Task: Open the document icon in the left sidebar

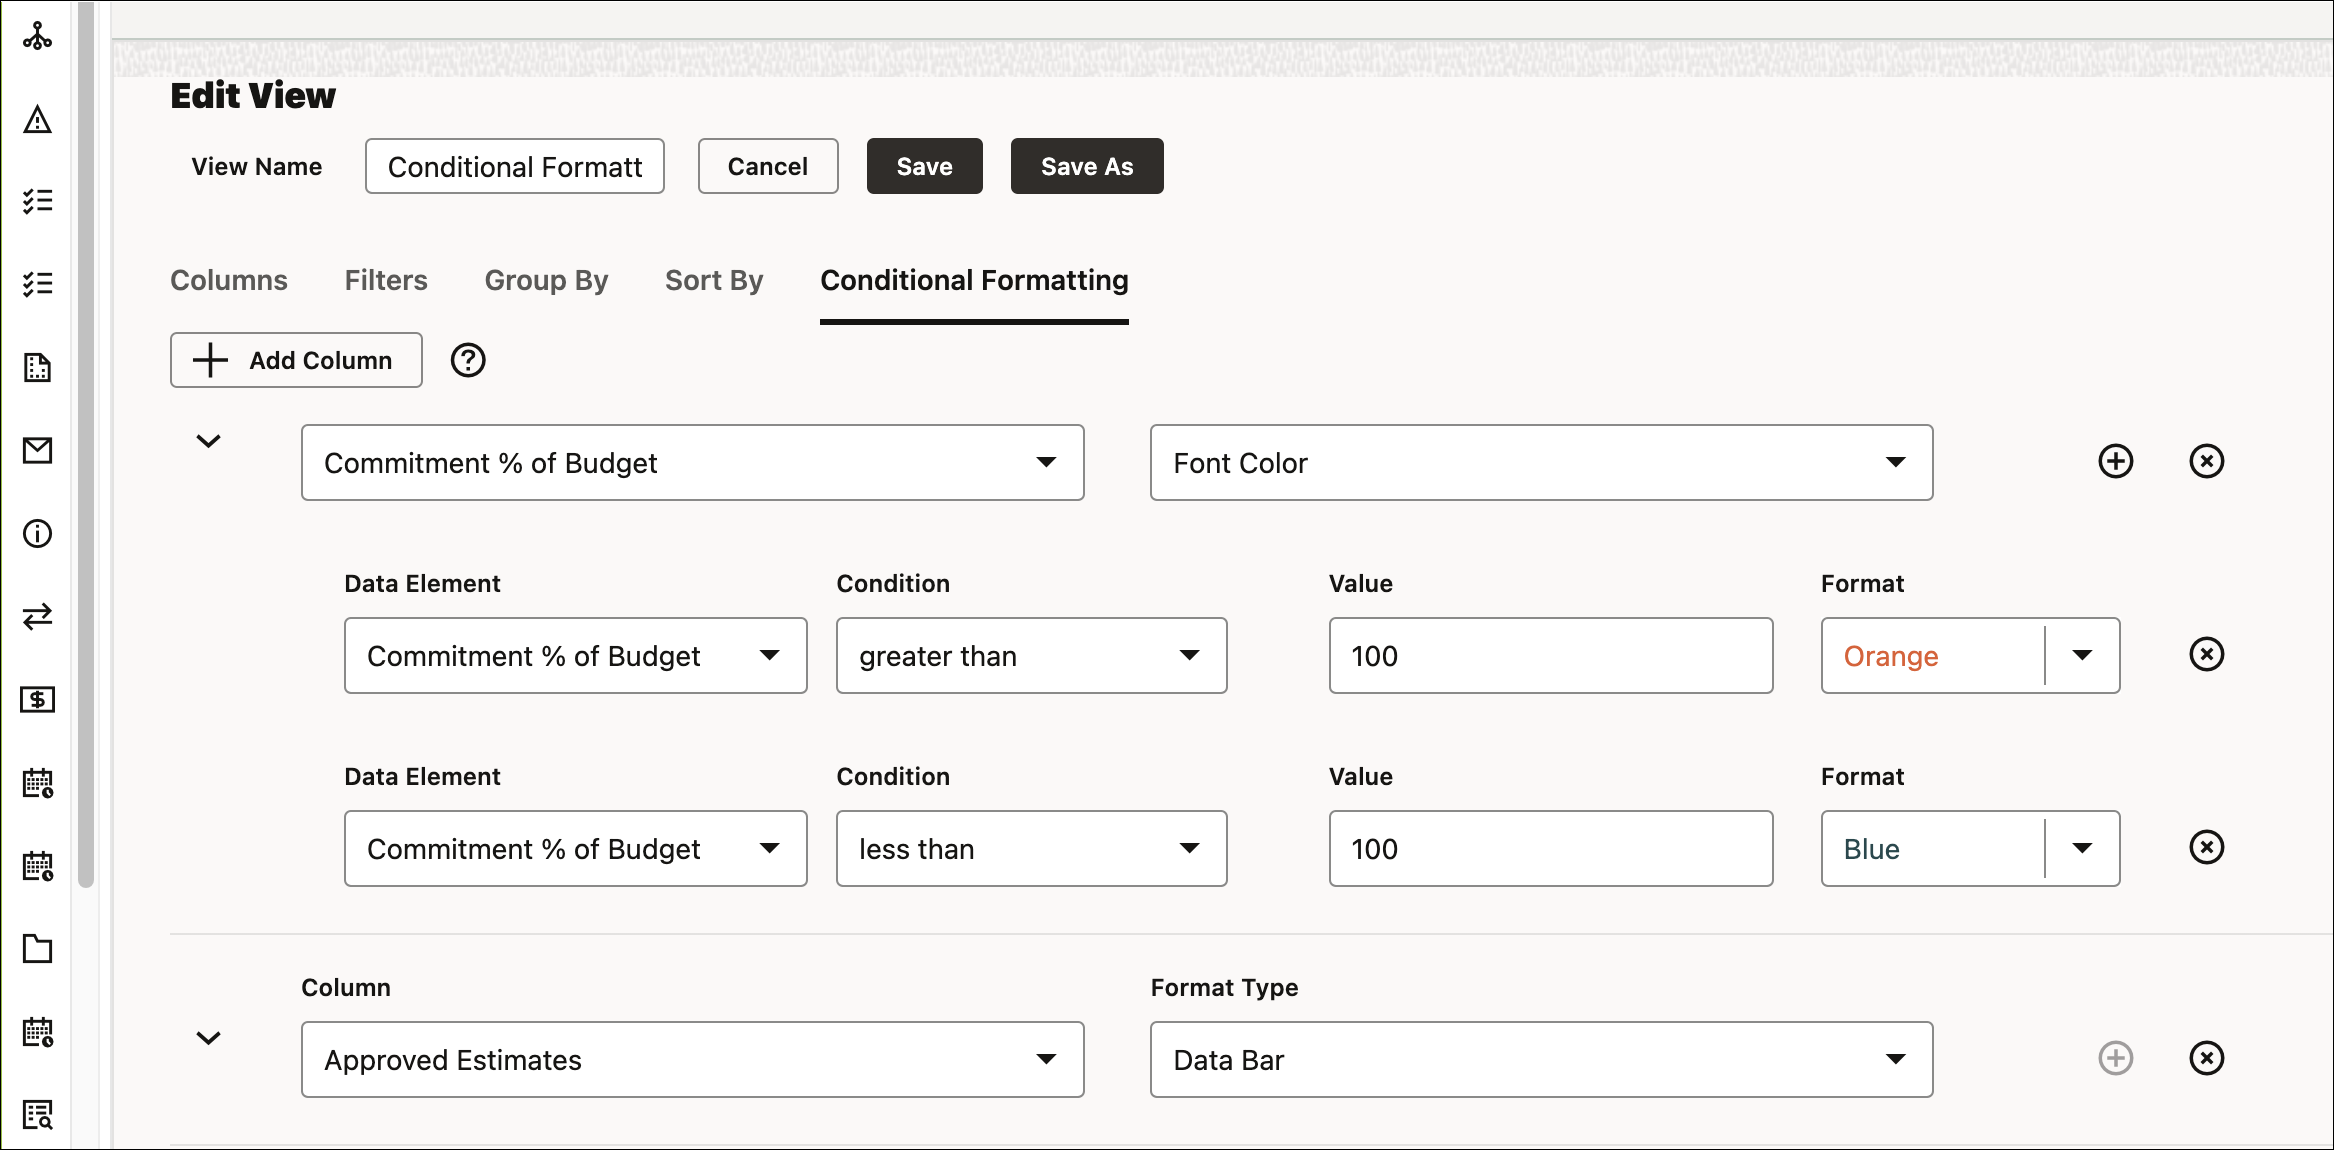Action: [37, 368]
